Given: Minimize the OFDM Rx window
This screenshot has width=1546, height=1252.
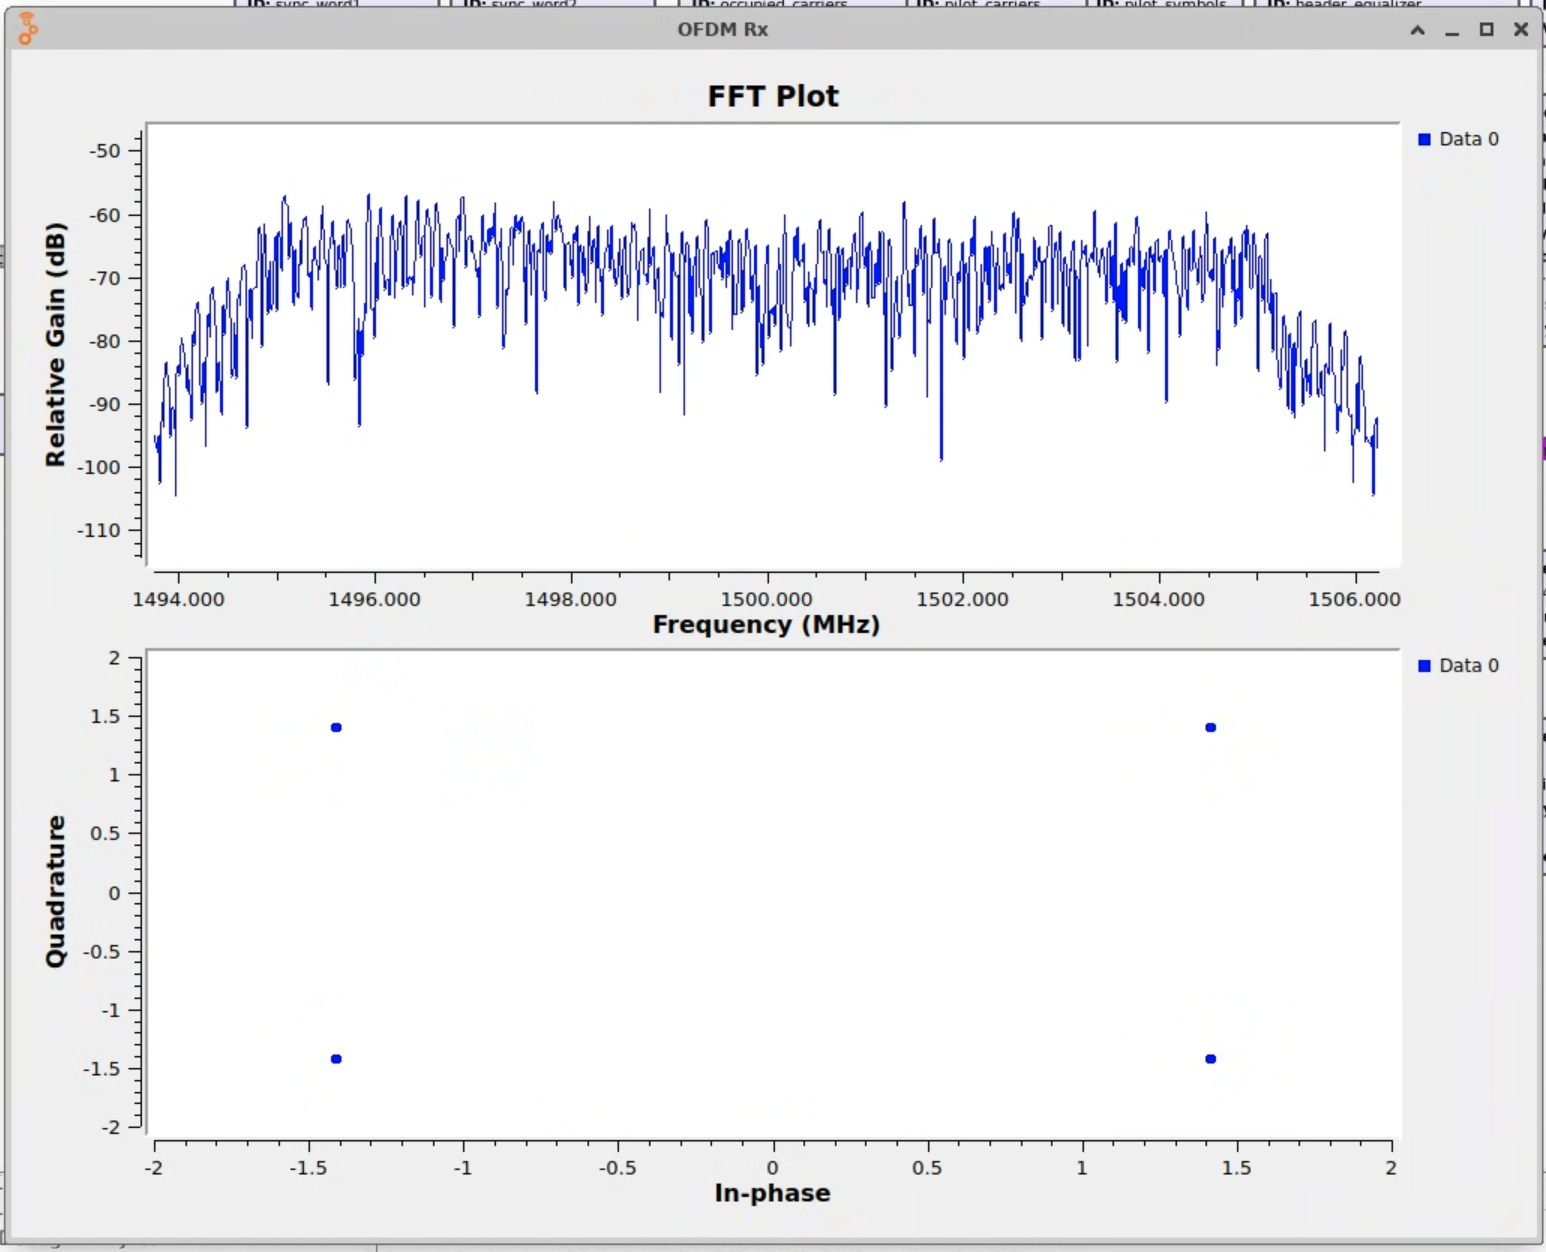Looking at the screenshot, I should click(x=1452, y=30).
